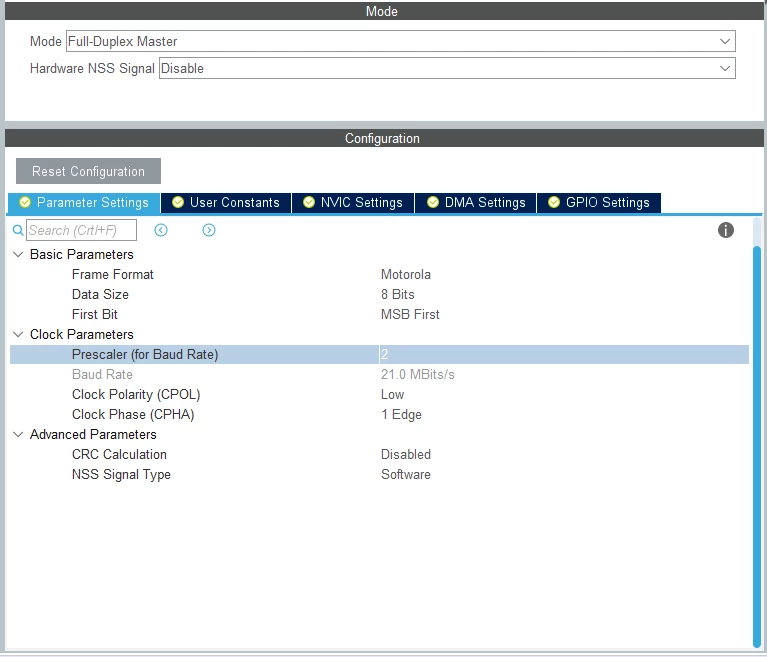Select the Frame Format row
767x657 pixels.
point(379,274)
